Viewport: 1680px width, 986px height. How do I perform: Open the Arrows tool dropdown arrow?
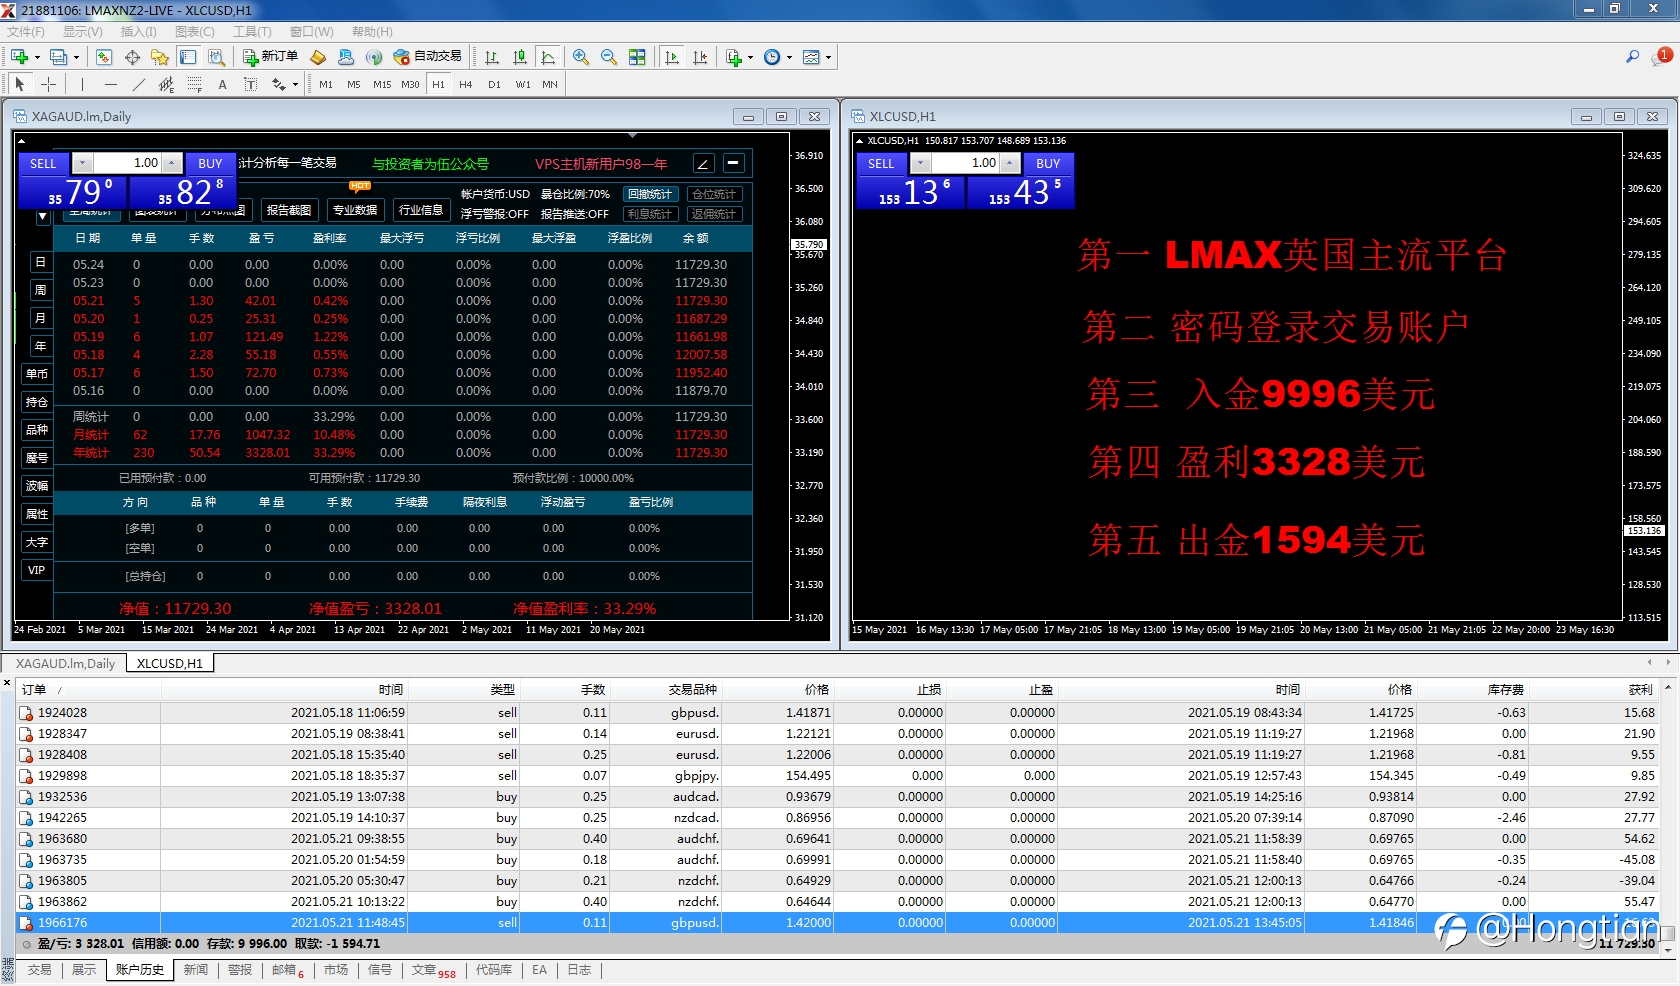[x=295, y=85]
